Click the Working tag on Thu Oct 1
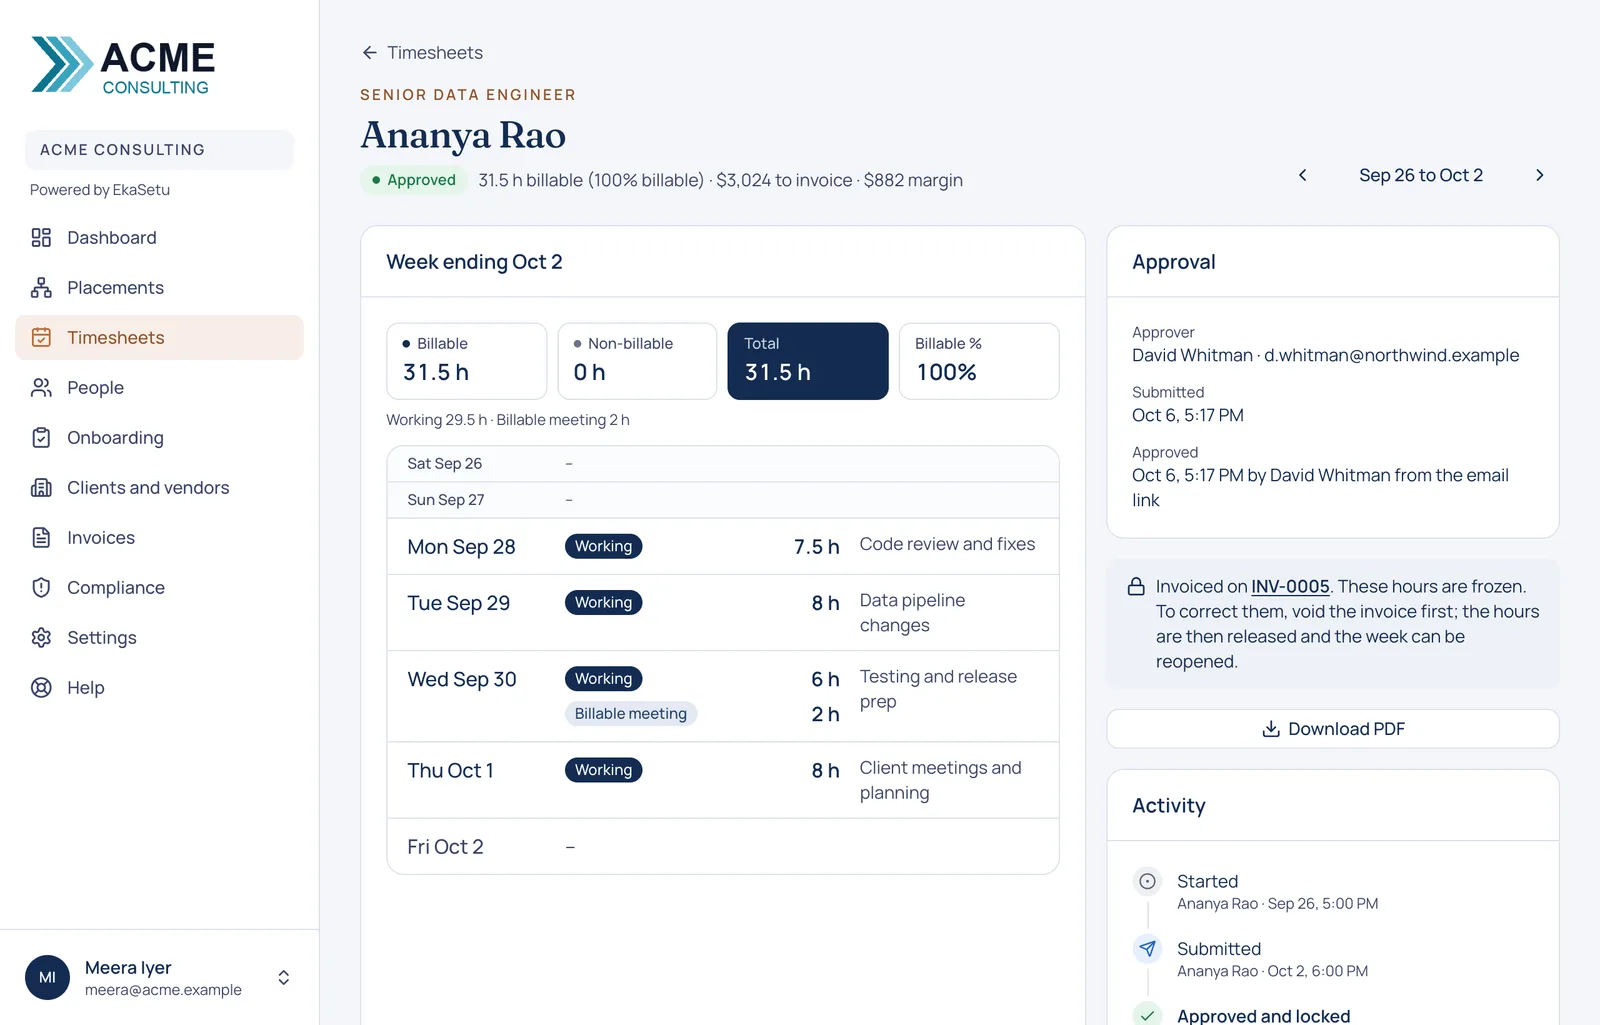This screenshot has height=1025, width=1600. [x=603, y=770]
